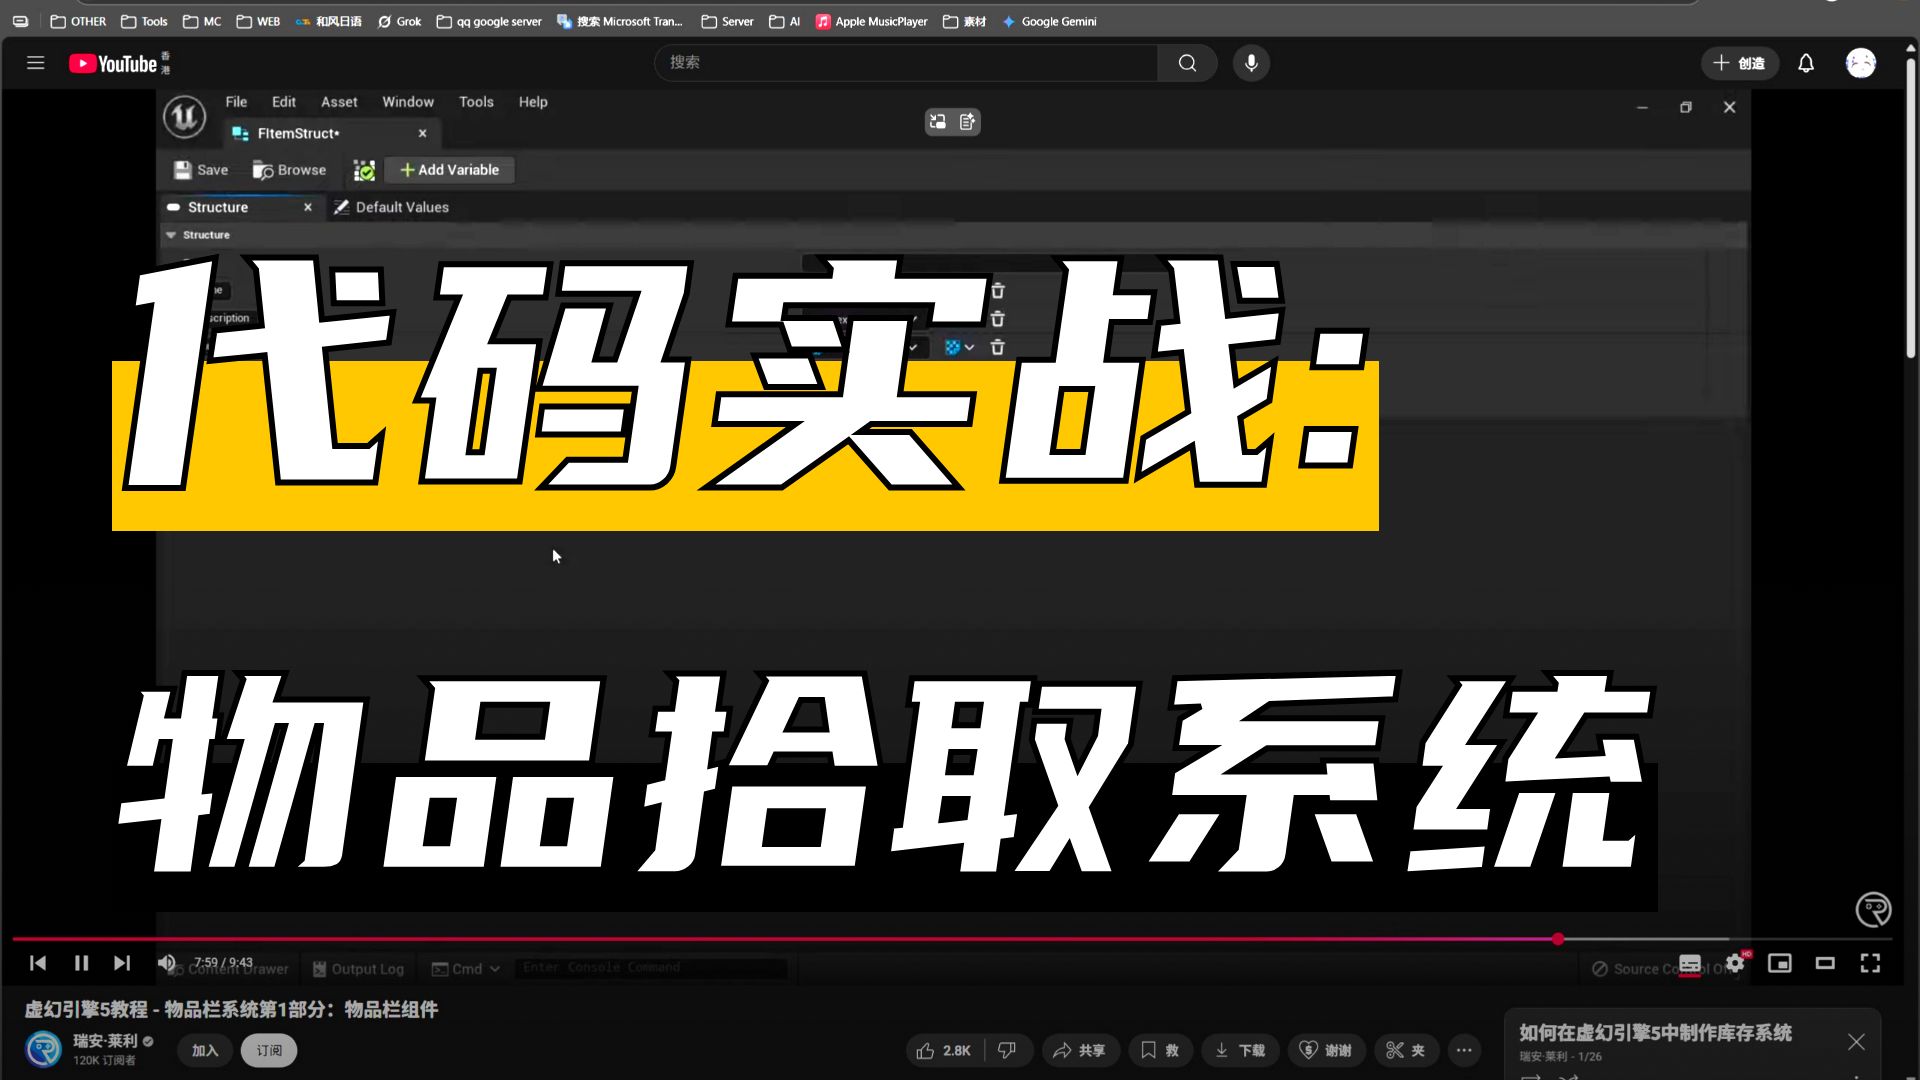Click the red playhead scrubber dot

[1558, 939]
